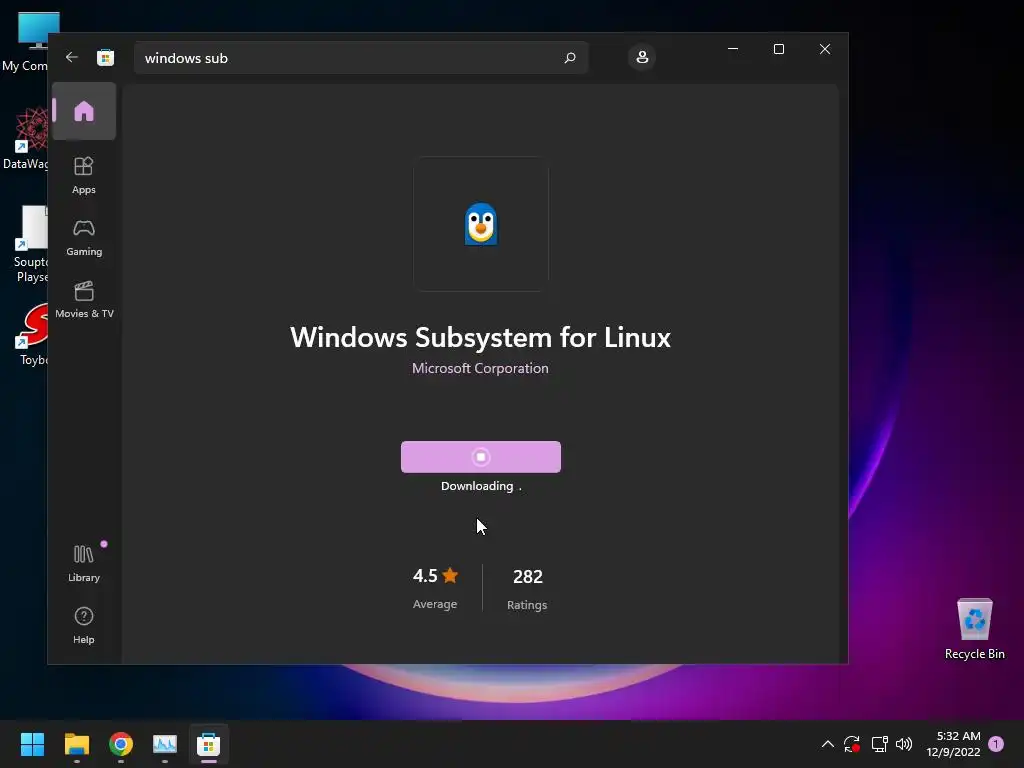Open the Library in the sidebar
This screenshot has width=1024, height=768.
pos(84,563)
